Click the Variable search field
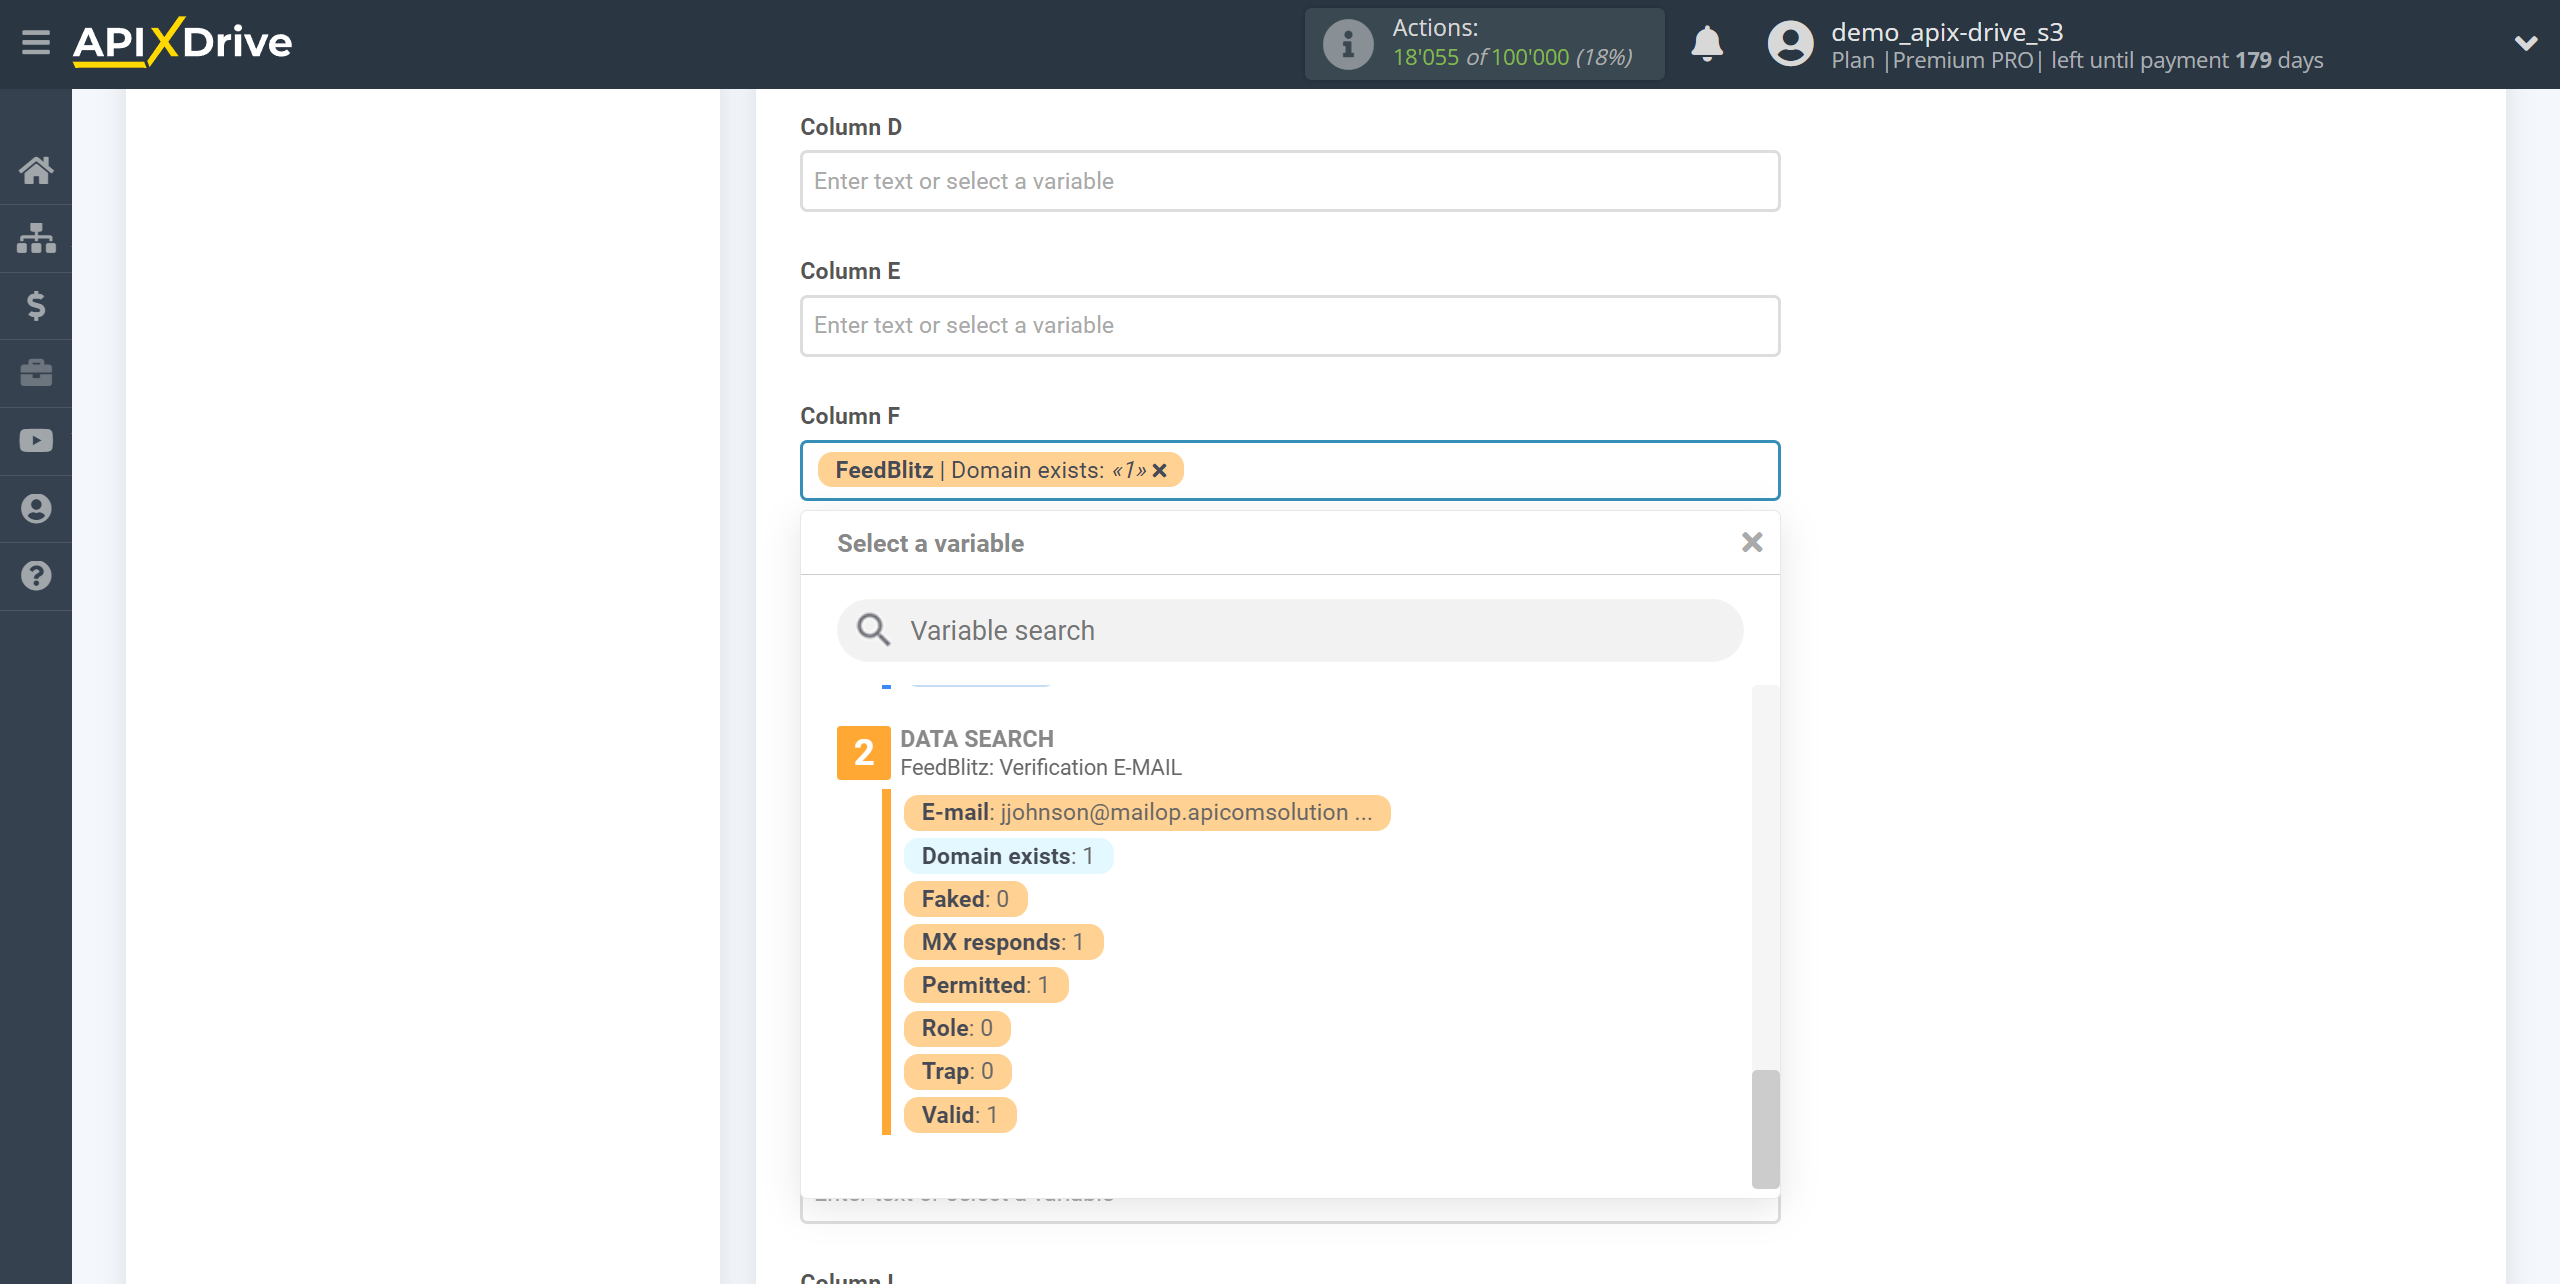The image size is (2560, 1284). (1290, 630)
